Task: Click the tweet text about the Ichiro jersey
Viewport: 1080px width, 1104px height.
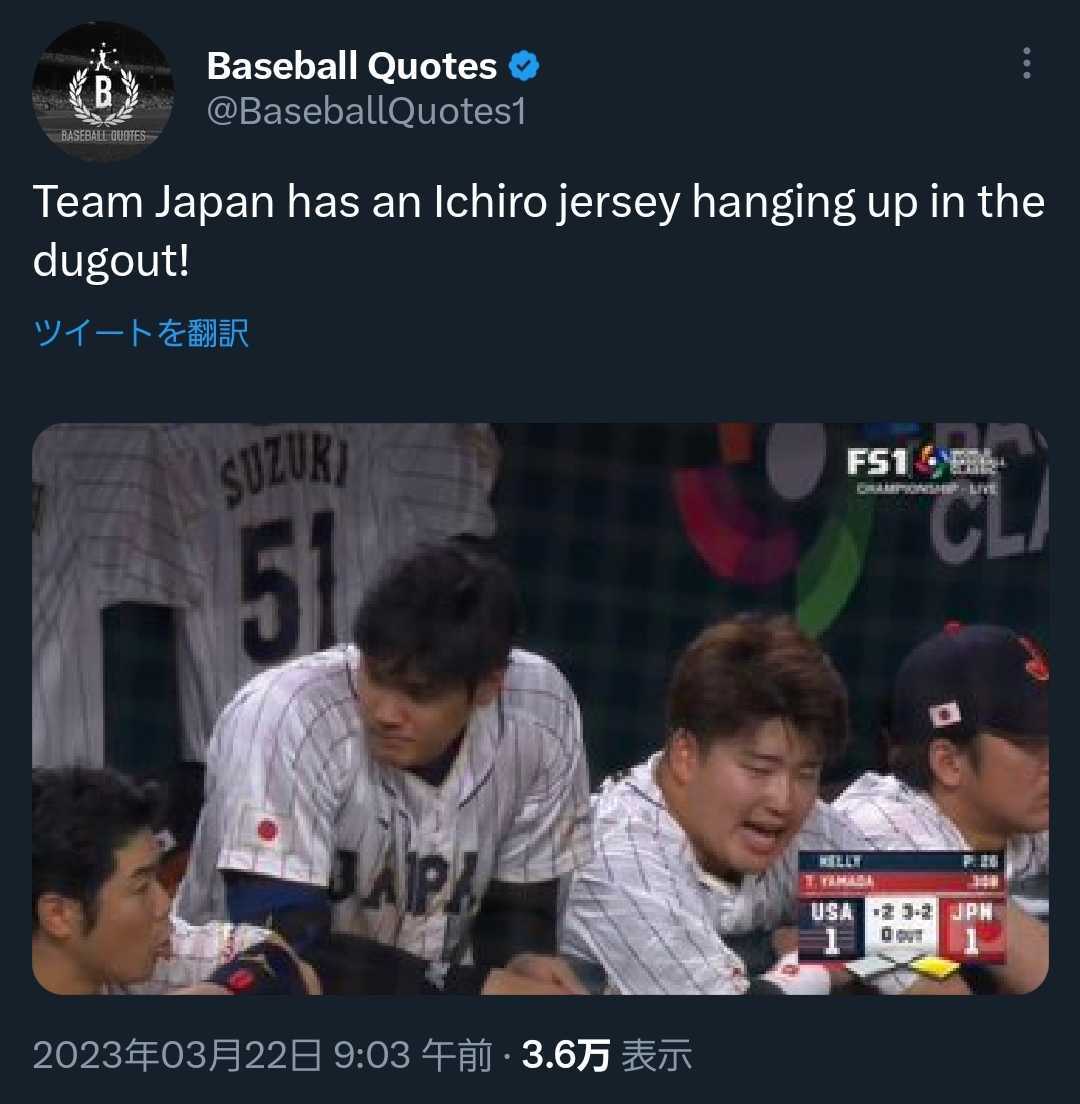Action: tap(539, 231)
